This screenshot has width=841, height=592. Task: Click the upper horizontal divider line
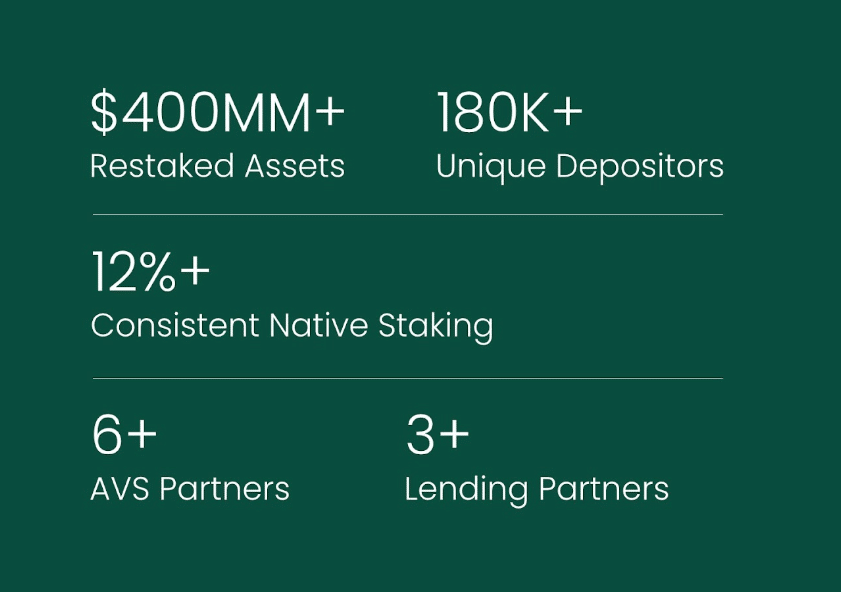[408, 214]
